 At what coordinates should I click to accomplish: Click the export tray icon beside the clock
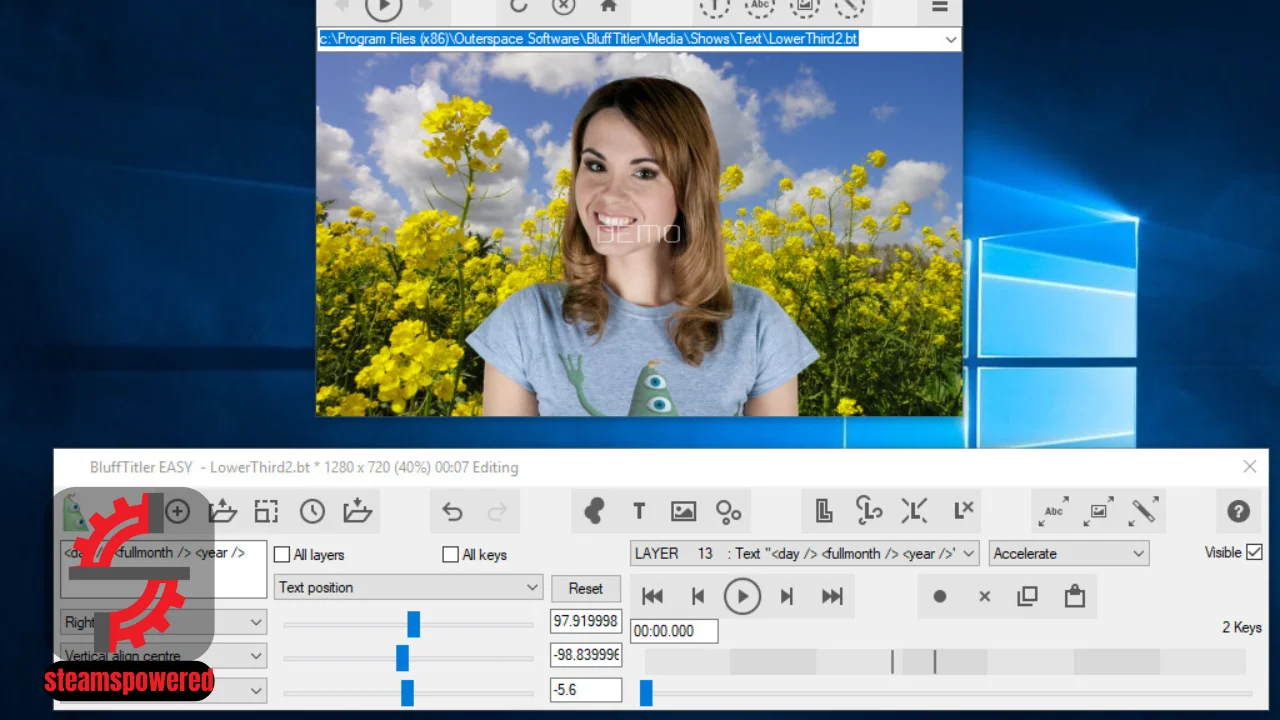click(357, 512)
